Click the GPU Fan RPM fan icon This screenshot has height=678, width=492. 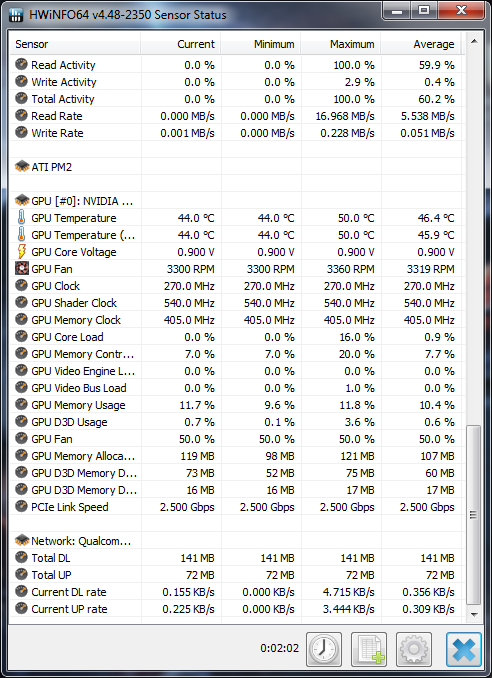[21, 269]
